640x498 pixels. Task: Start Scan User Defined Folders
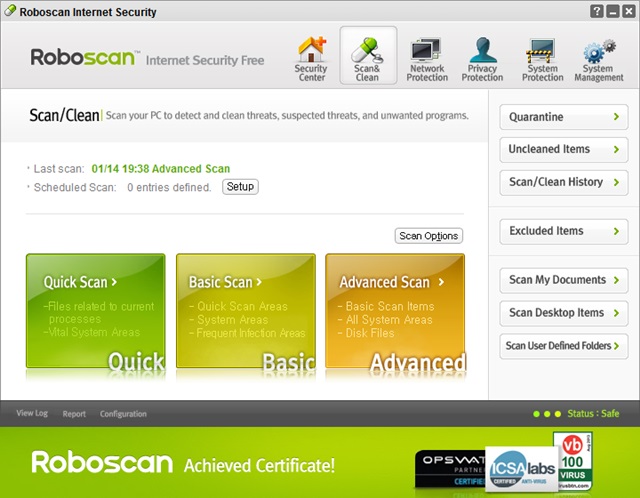[x=564, y=346]
